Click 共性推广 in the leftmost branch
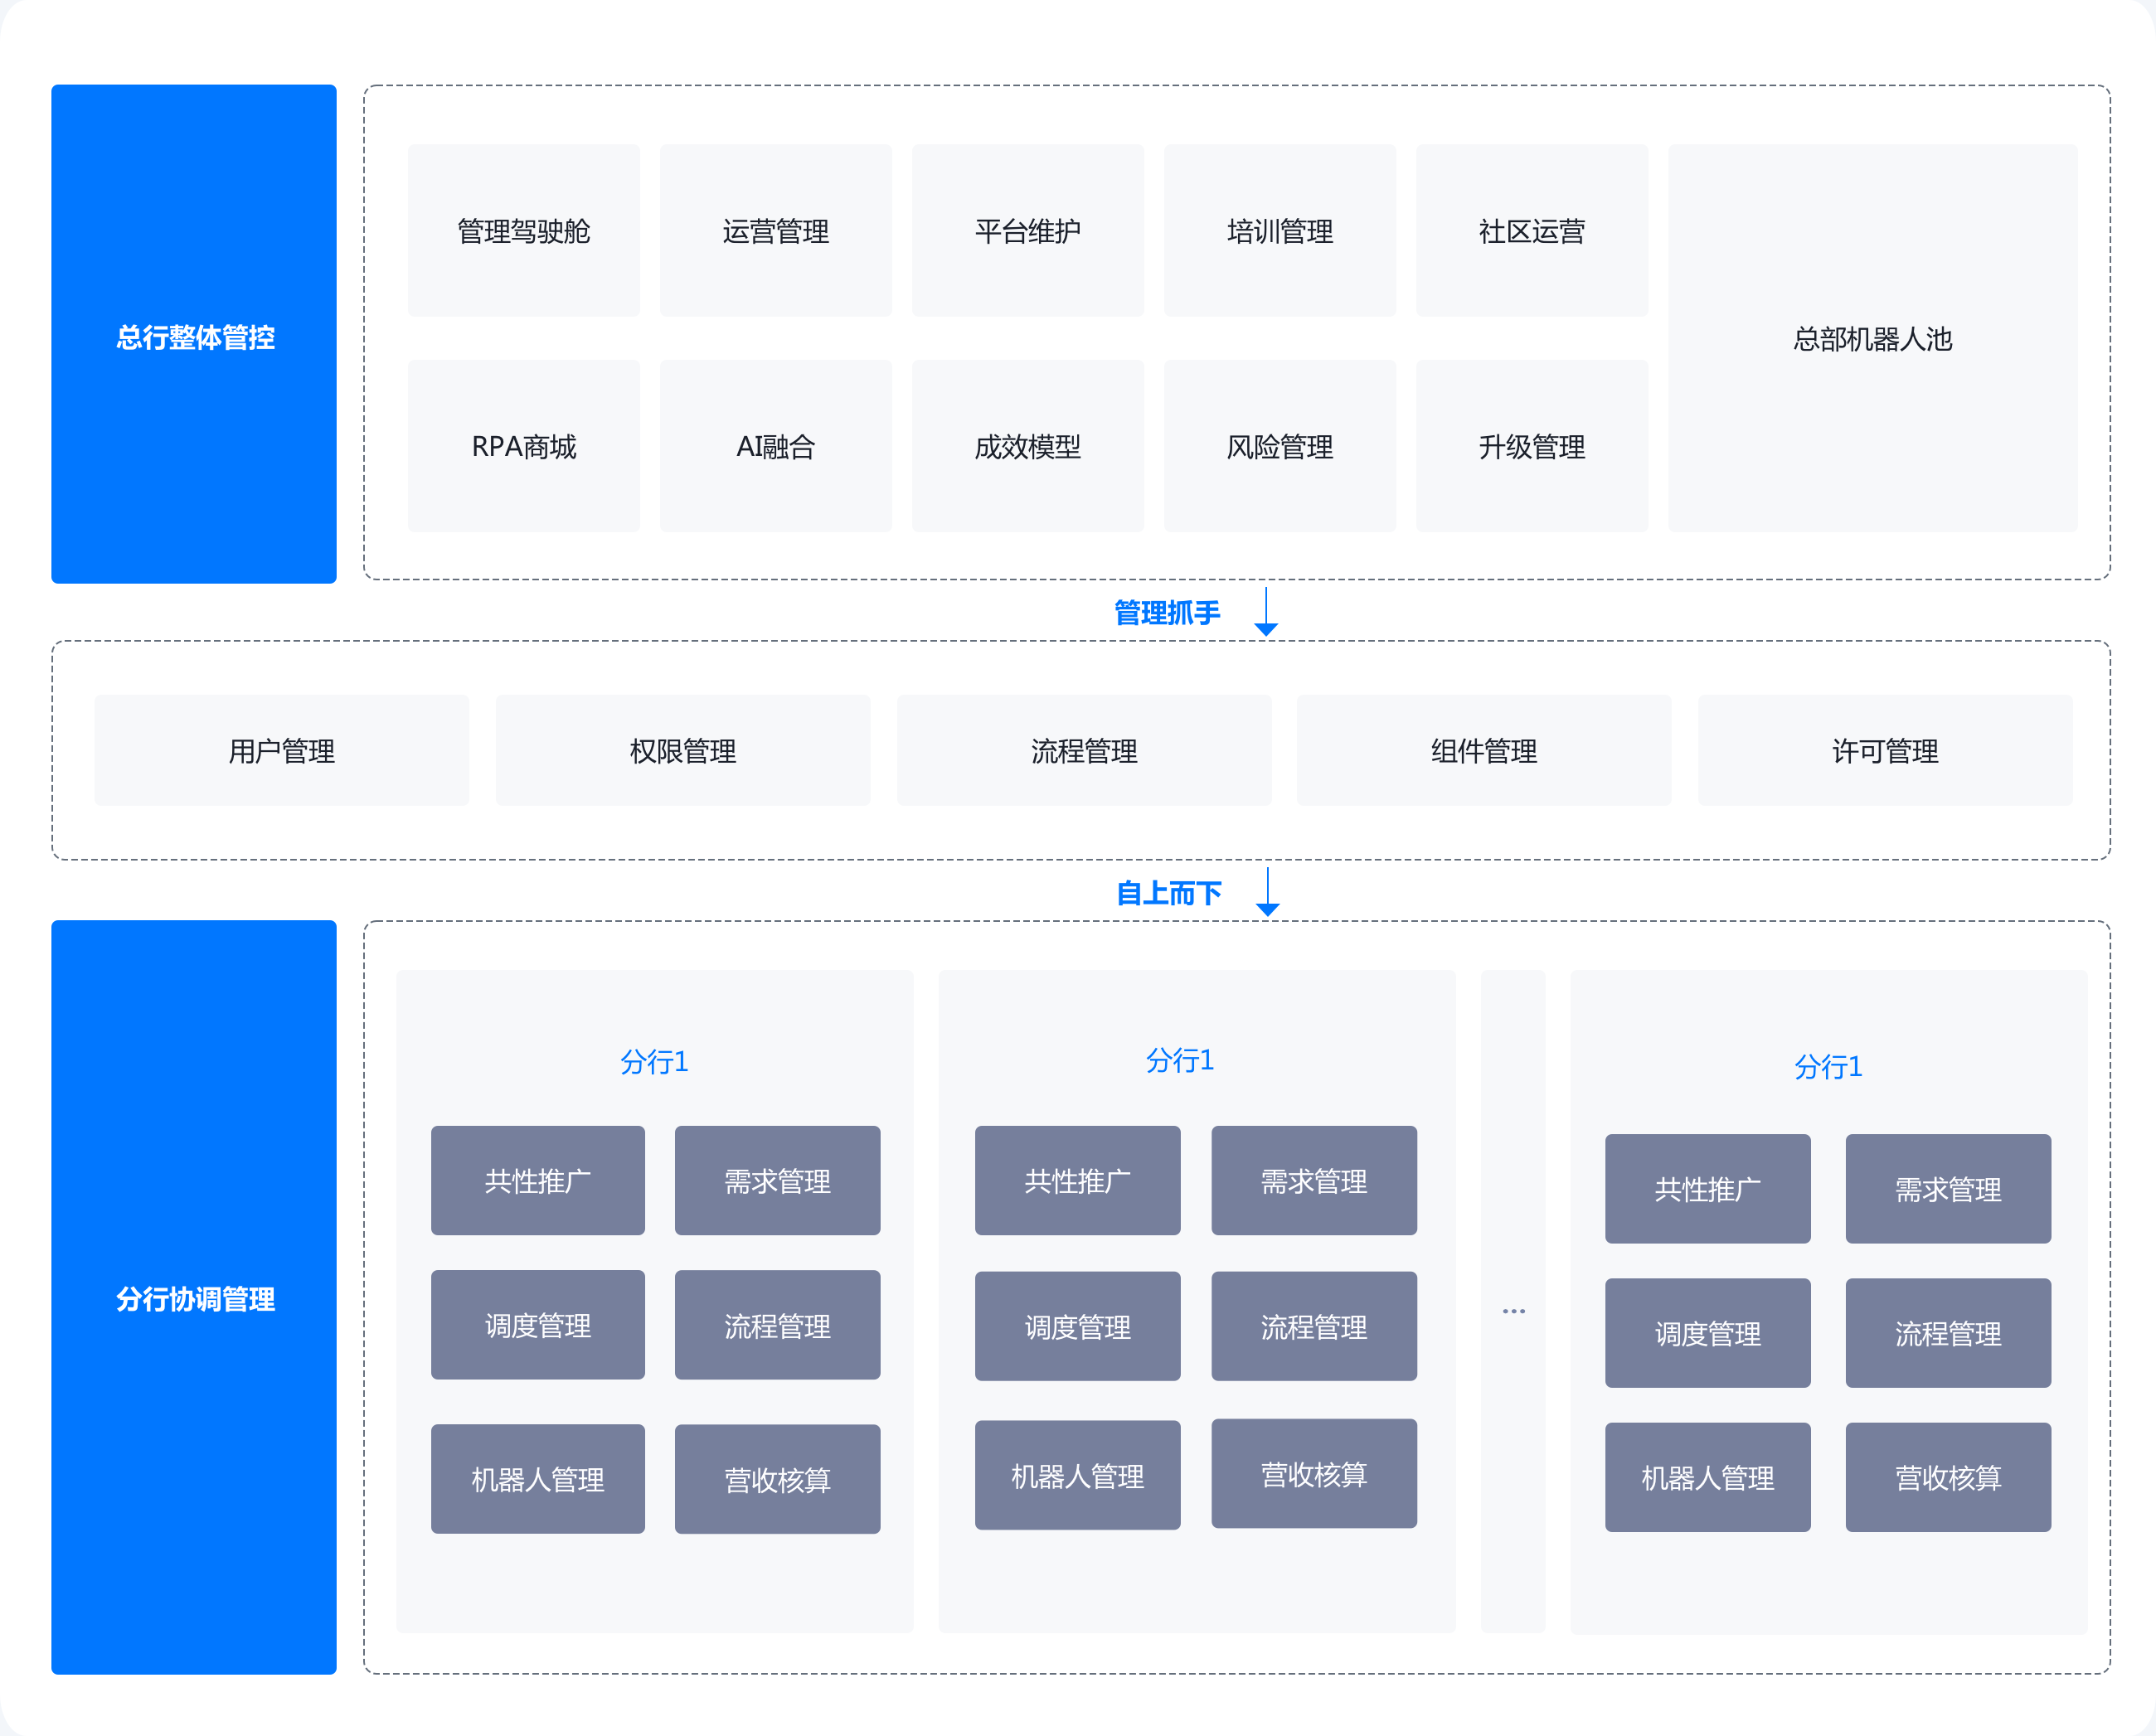Viewport: 2156px width, 1736px height. click(537, 1181)
